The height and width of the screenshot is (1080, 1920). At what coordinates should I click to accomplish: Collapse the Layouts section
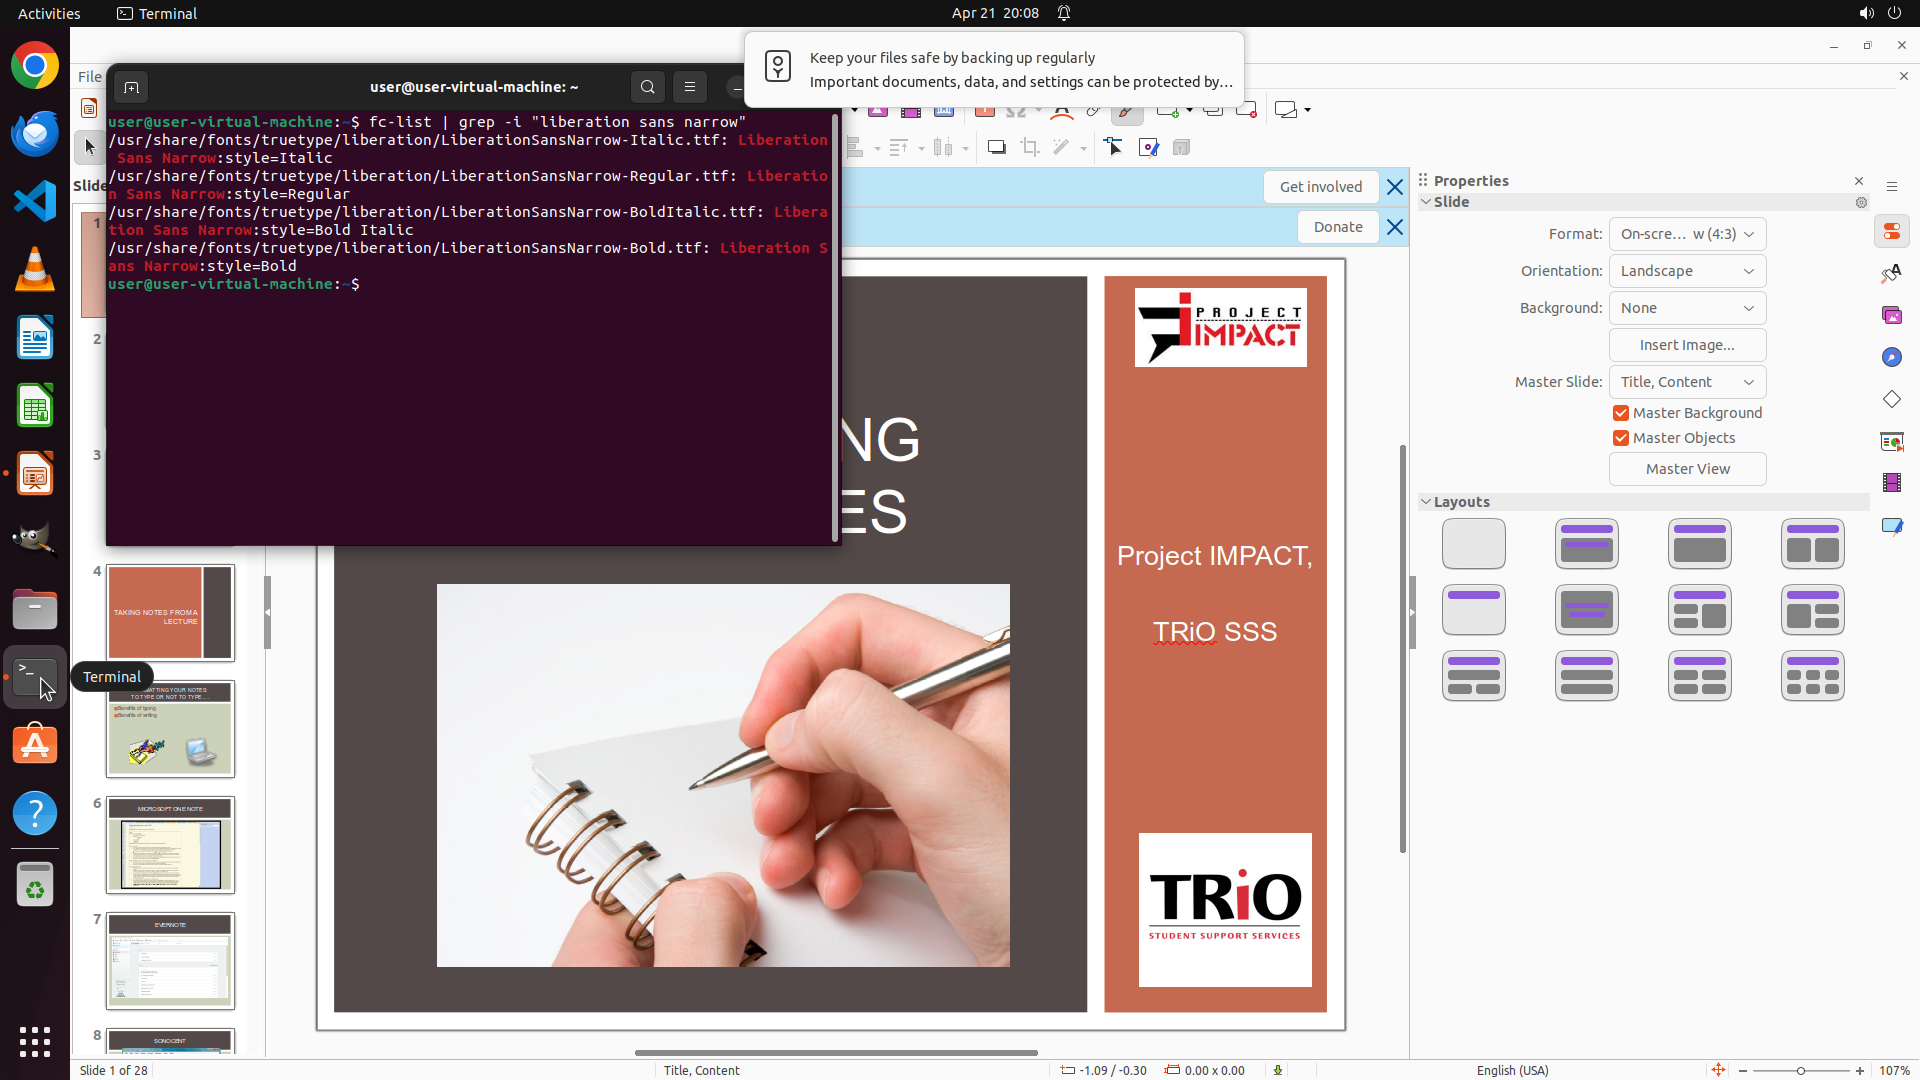pos(1427,502)
